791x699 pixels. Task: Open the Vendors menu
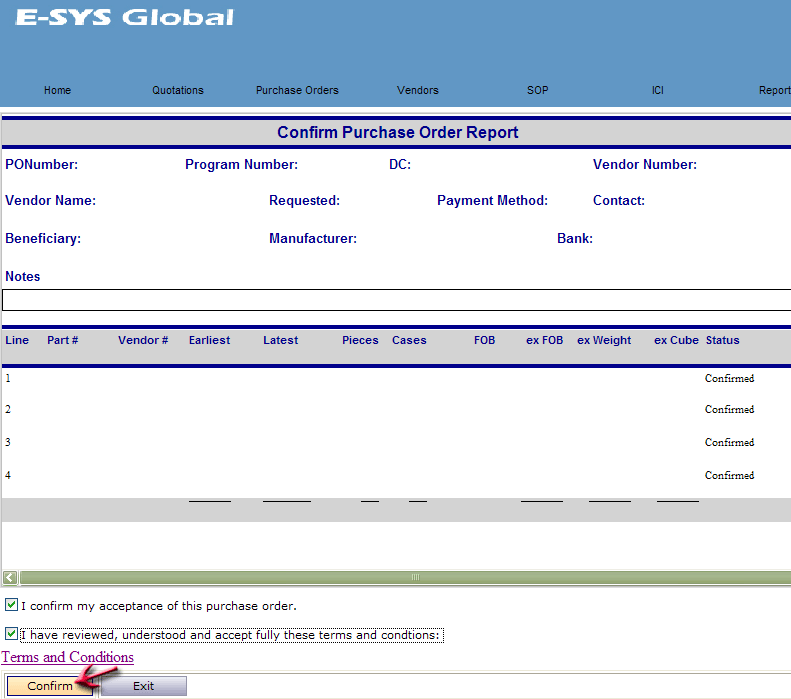pos(418,90)
